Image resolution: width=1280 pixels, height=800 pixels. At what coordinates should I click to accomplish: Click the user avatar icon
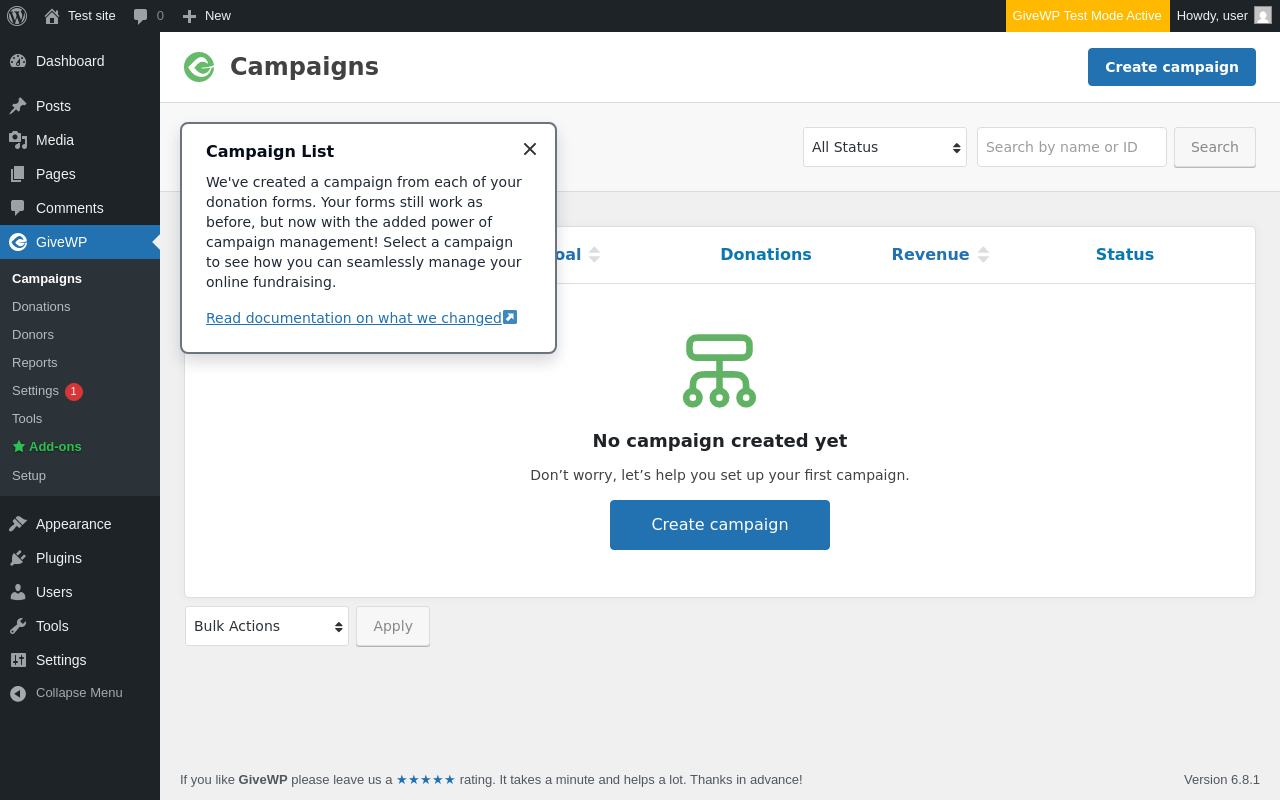(x=1263, y=16)
